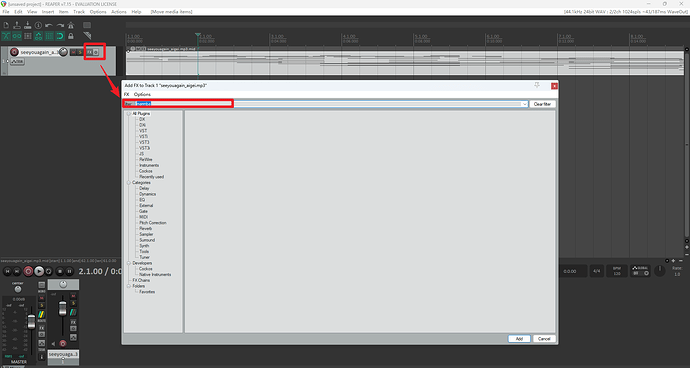Open the Track menu in menu bar
Image resolution: width=690 pixels, height=368 pixels.
79,12
